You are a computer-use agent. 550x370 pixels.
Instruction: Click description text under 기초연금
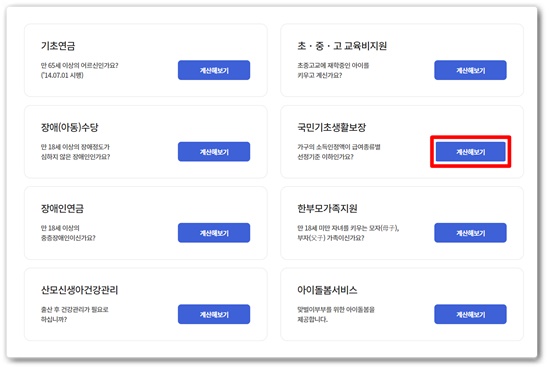click(x=79, y=70)
